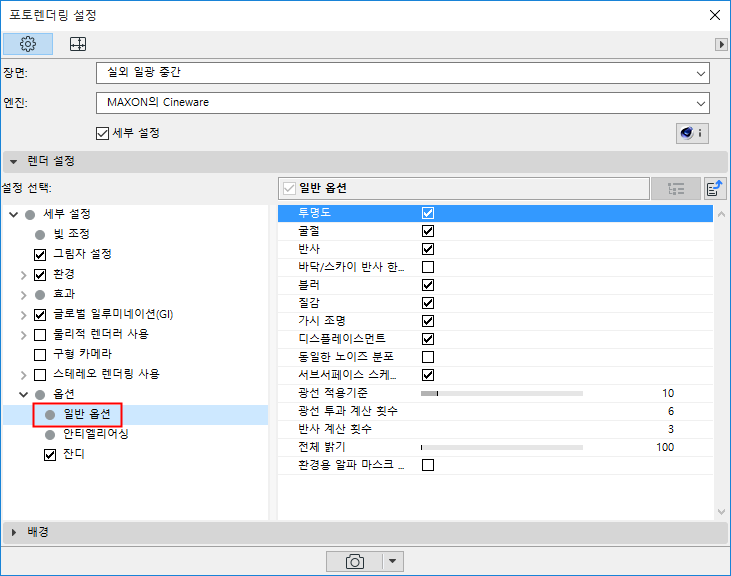Open the render button dropdown arrow
731x576 pixels.
pyautogui.click(x=393, y=562)
